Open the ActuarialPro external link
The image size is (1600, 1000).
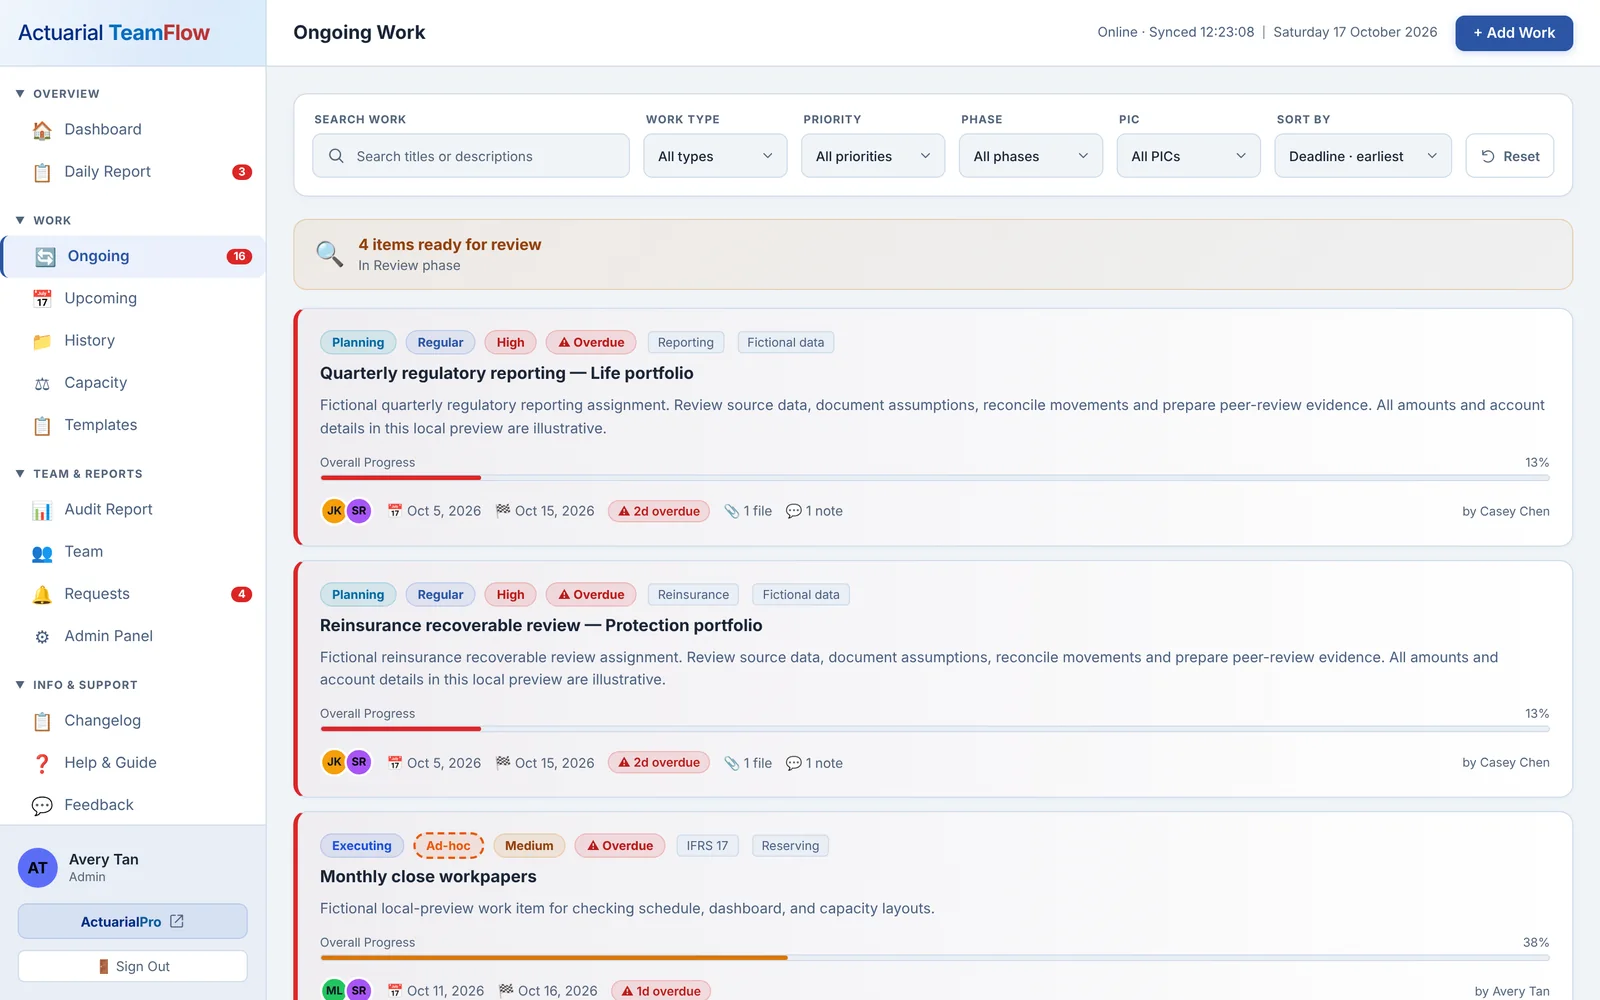[x=133, y=921]
